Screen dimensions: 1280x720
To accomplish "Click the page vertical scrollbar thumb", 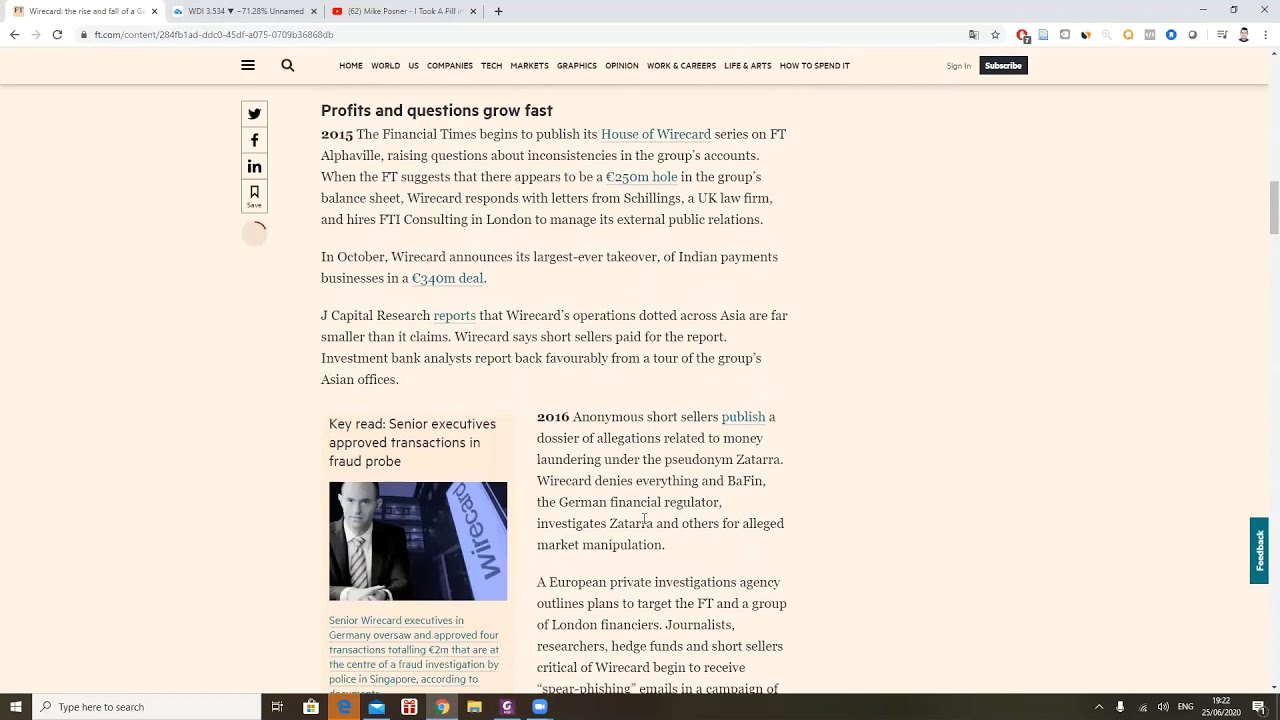I will click(x=1273, y=208).
